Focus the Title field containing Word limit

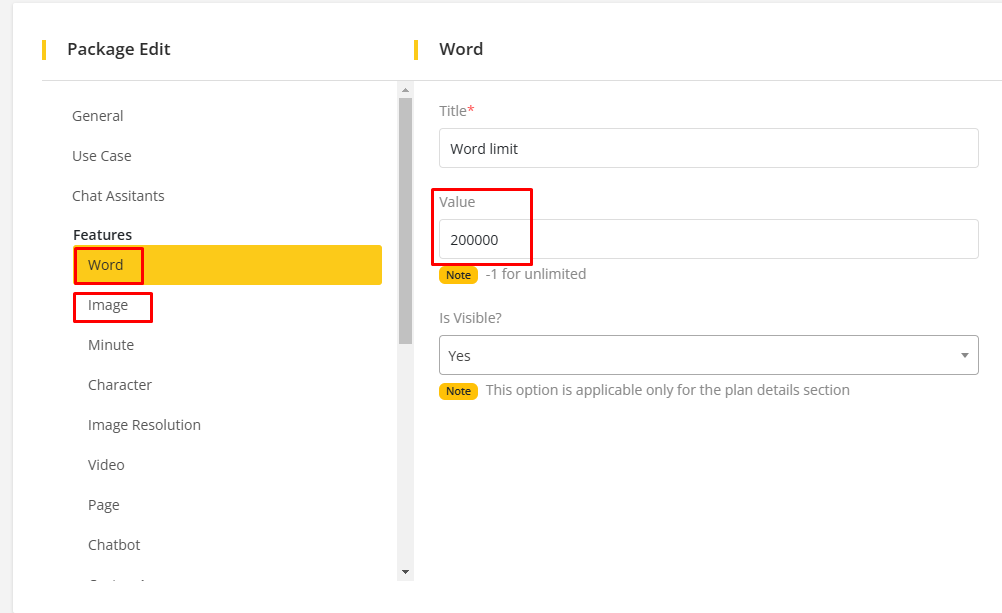pyautogui.click(x=708, y=148)
